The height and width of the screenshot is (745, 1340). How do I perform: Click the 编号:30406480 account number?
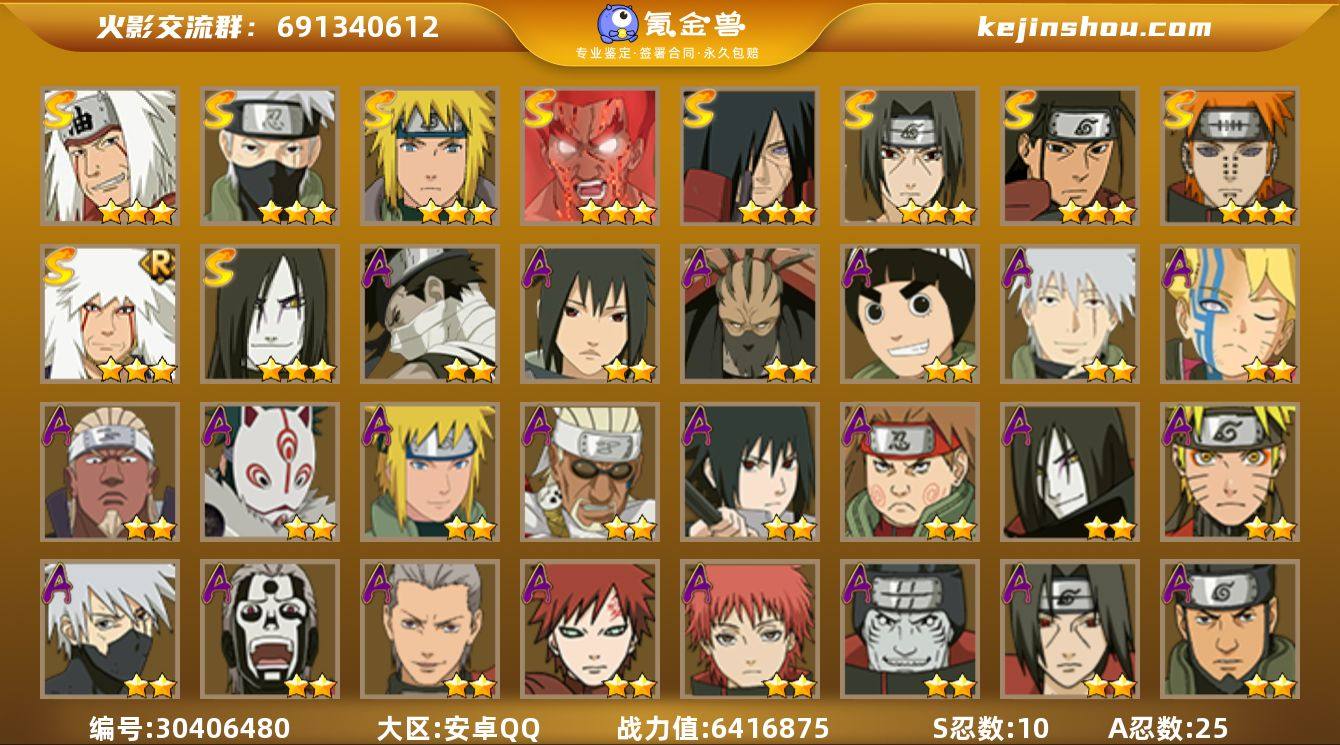click(x=190, y=728)
